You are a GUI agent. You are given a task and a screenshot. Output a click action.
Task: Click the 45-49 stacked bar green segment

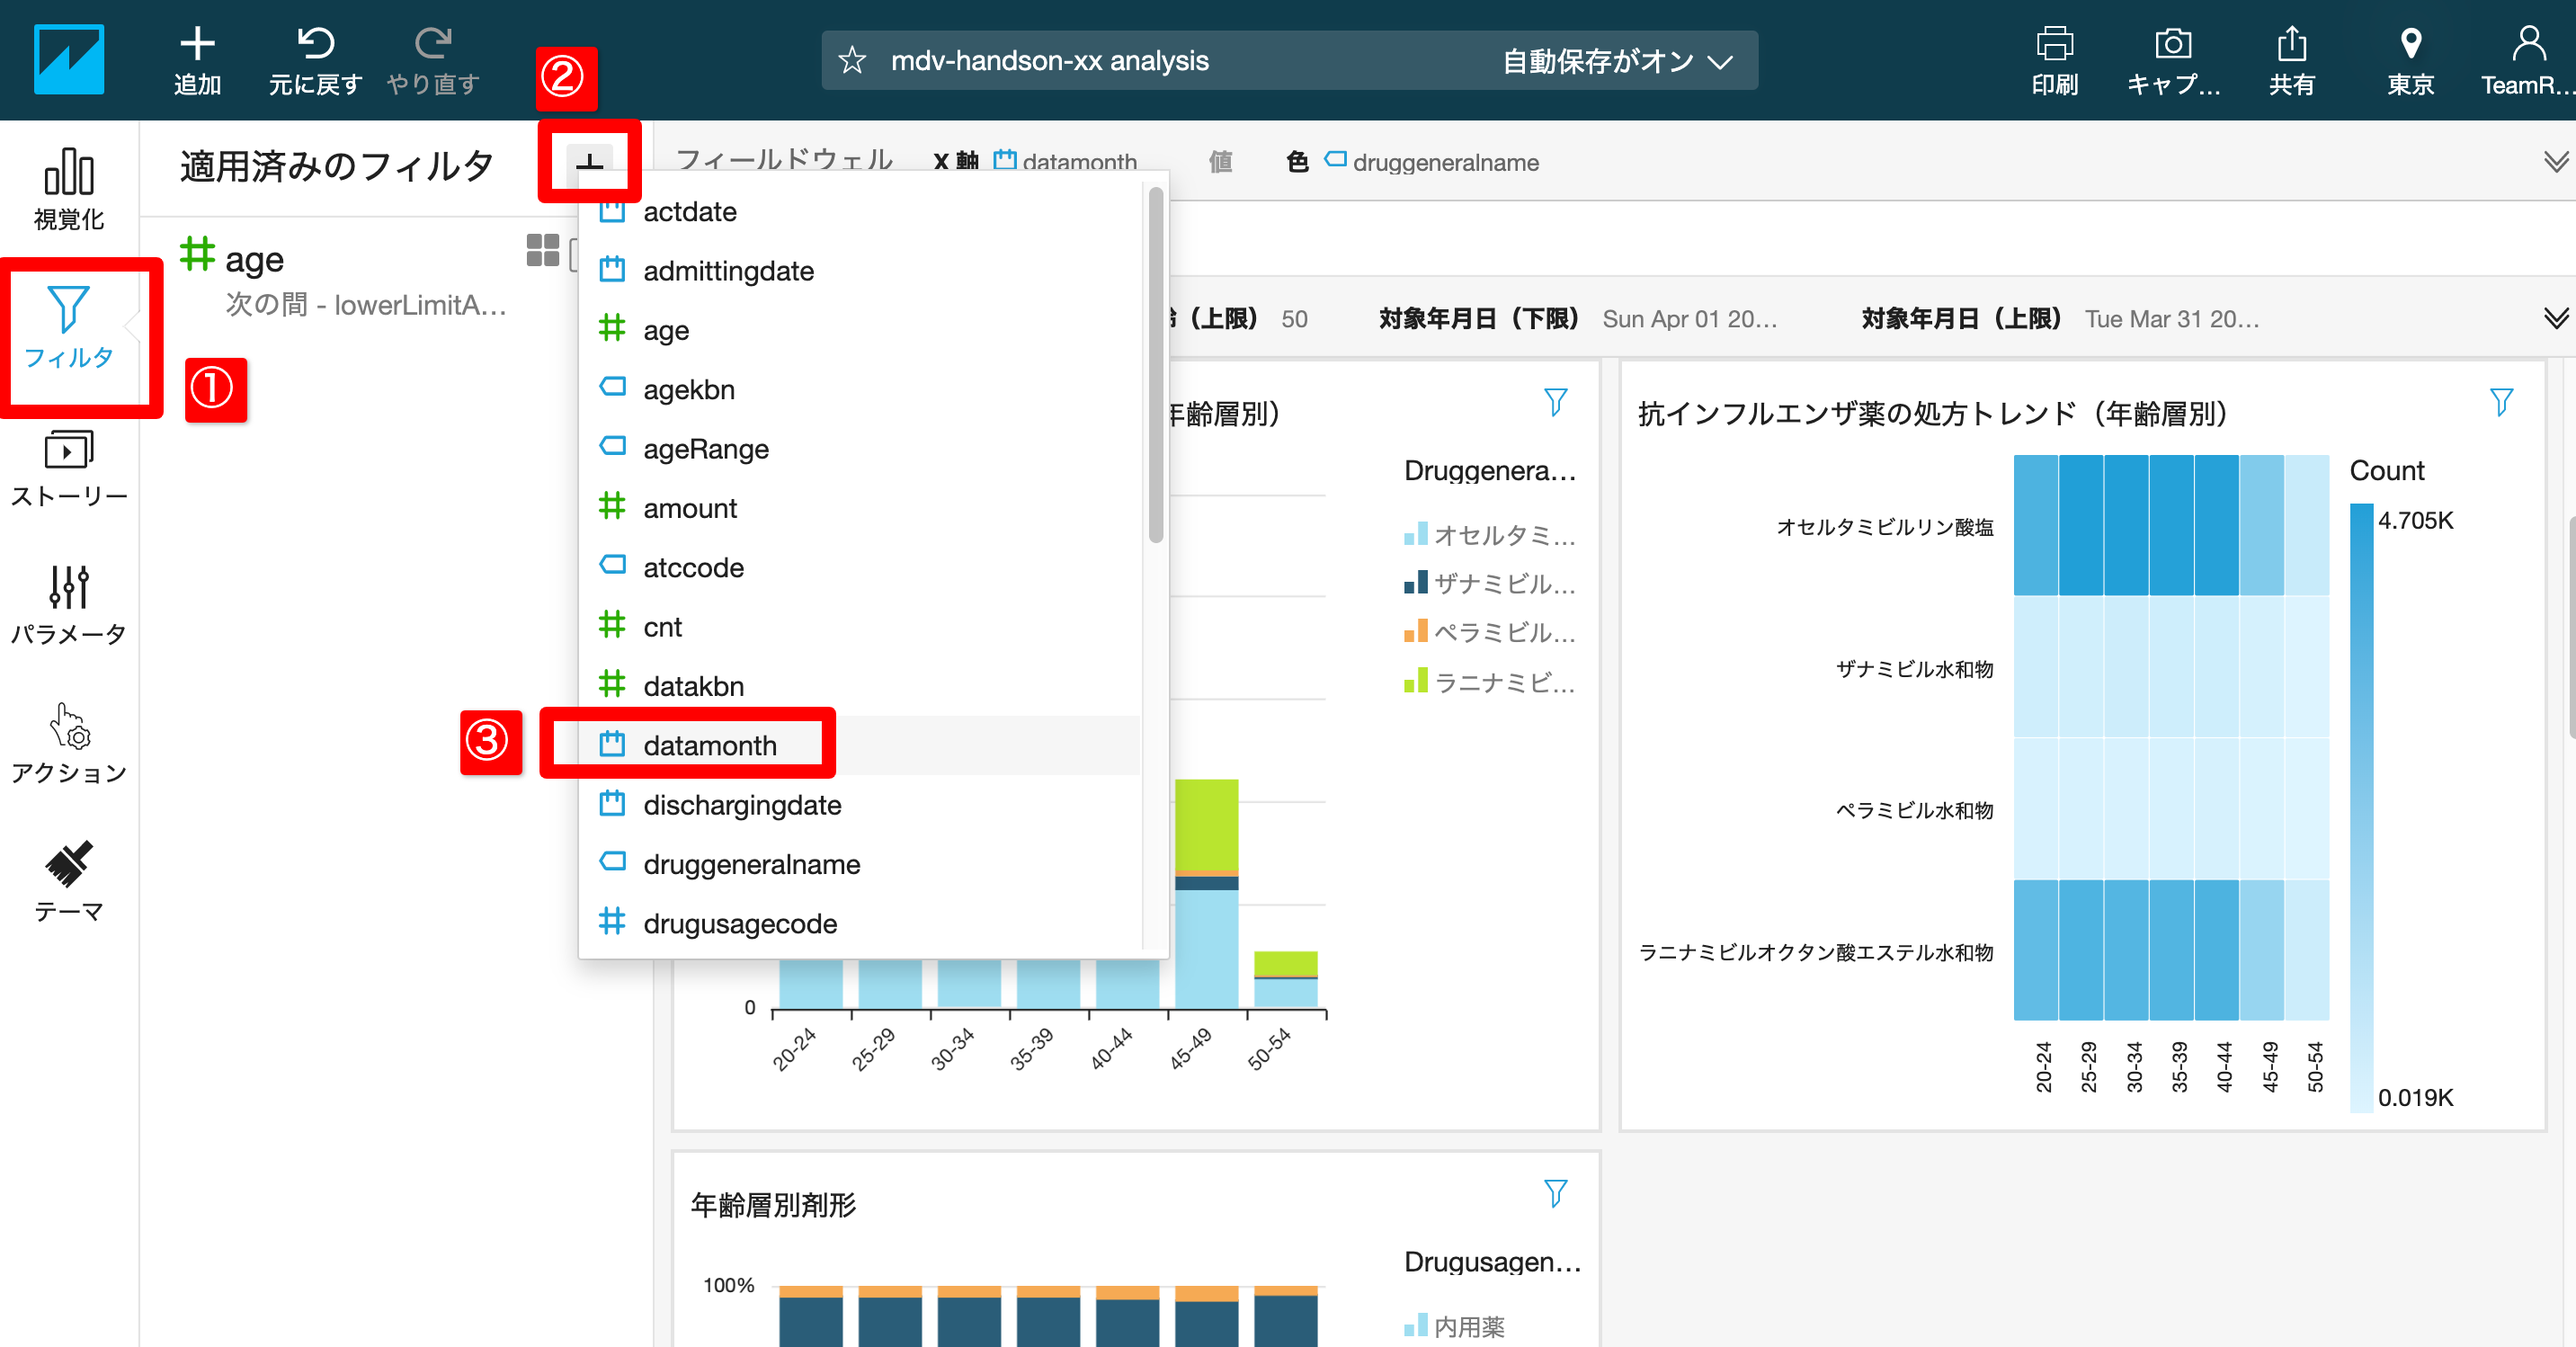(x=1206, y=825)
